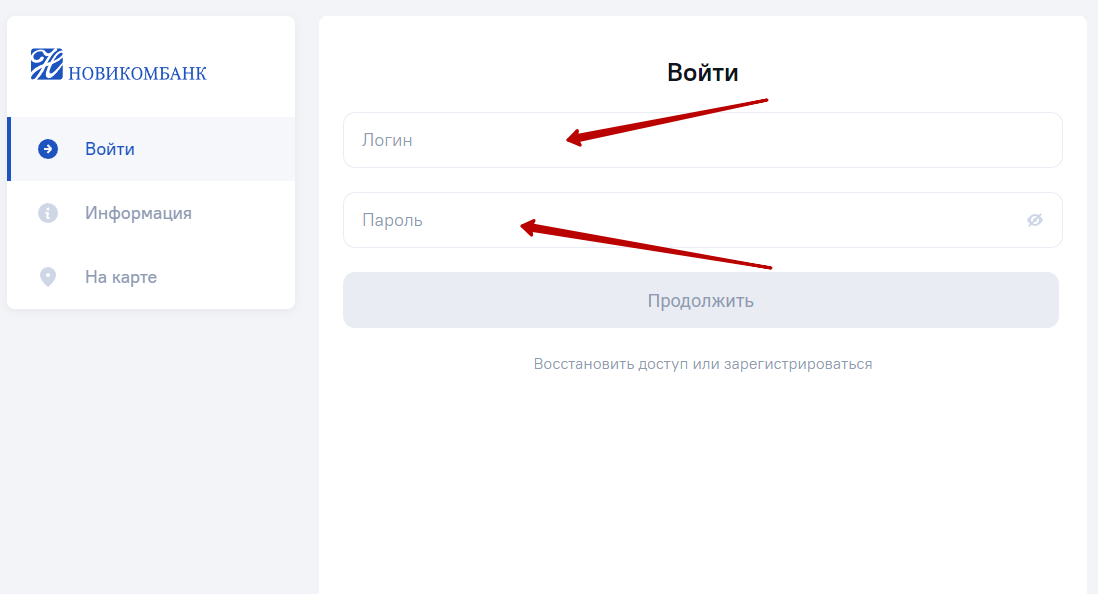
Task: Click the Логин input field
Action: [702, 140]
